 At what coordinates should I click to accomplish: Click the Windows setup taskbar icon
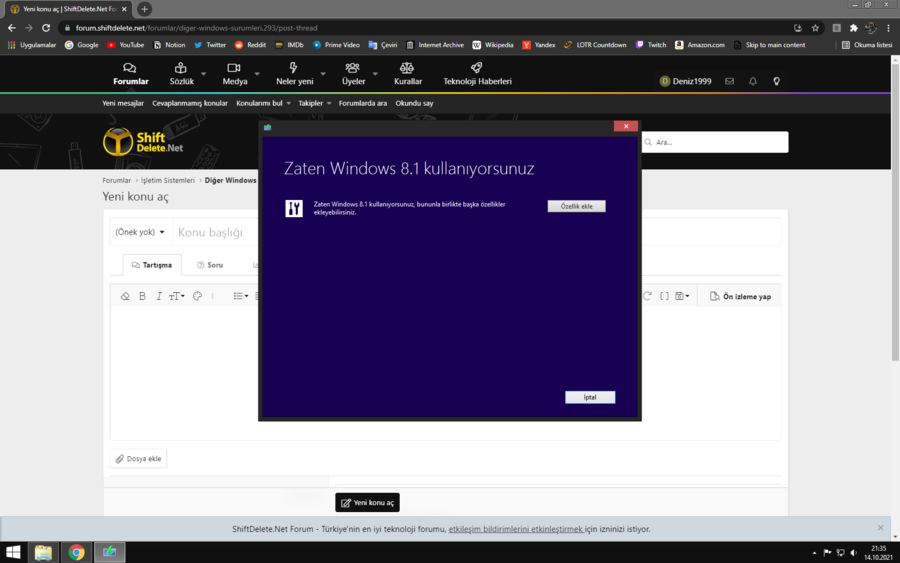109,552
